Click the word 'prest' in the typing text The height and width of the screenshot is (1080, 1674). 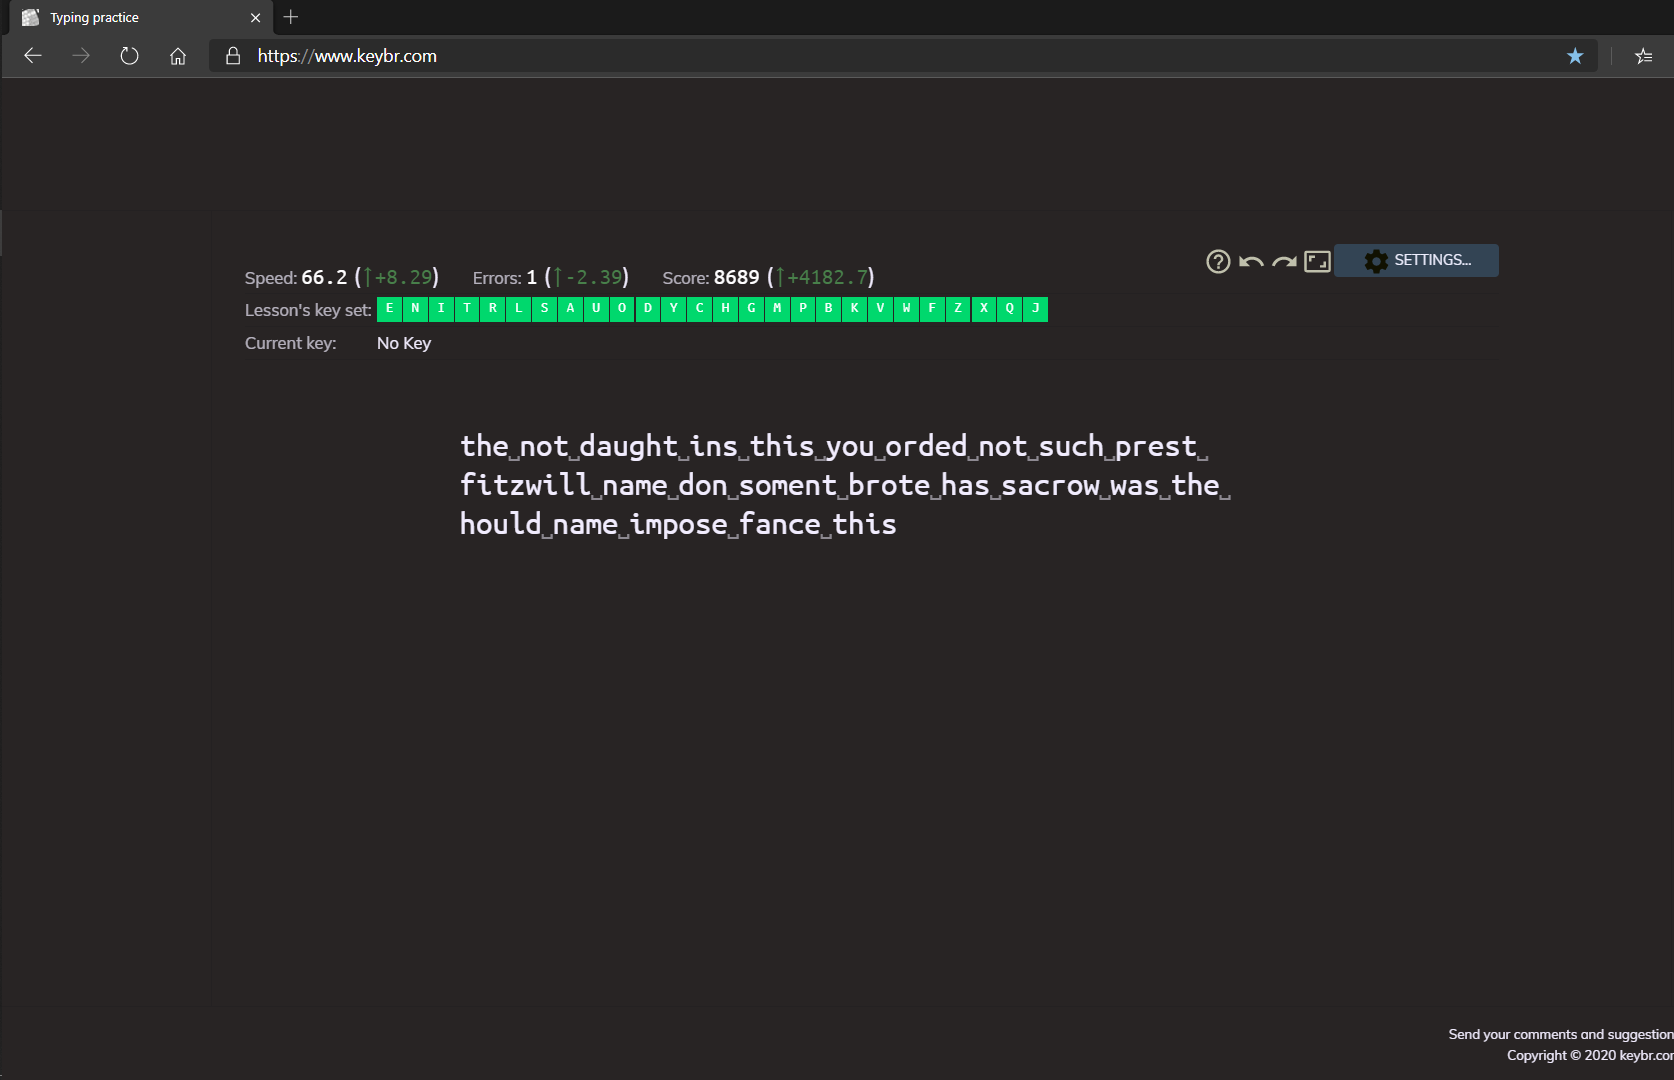(1156, 446)
